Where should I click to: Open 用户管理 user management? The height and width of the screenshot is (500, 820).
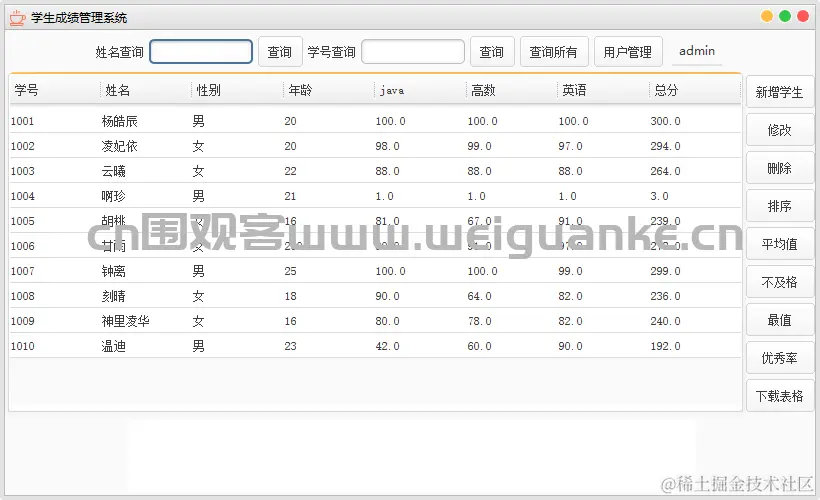[628, 52]
